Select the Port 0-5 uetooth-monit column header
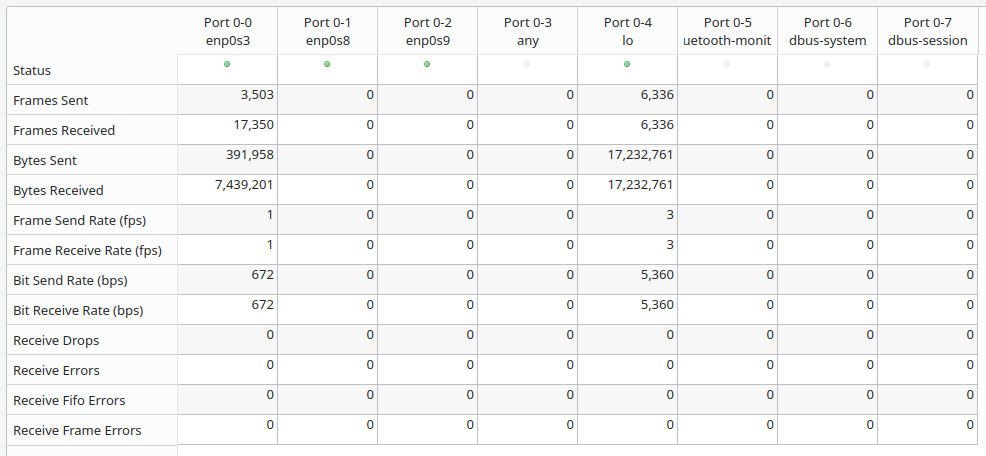 pos(727,31)
